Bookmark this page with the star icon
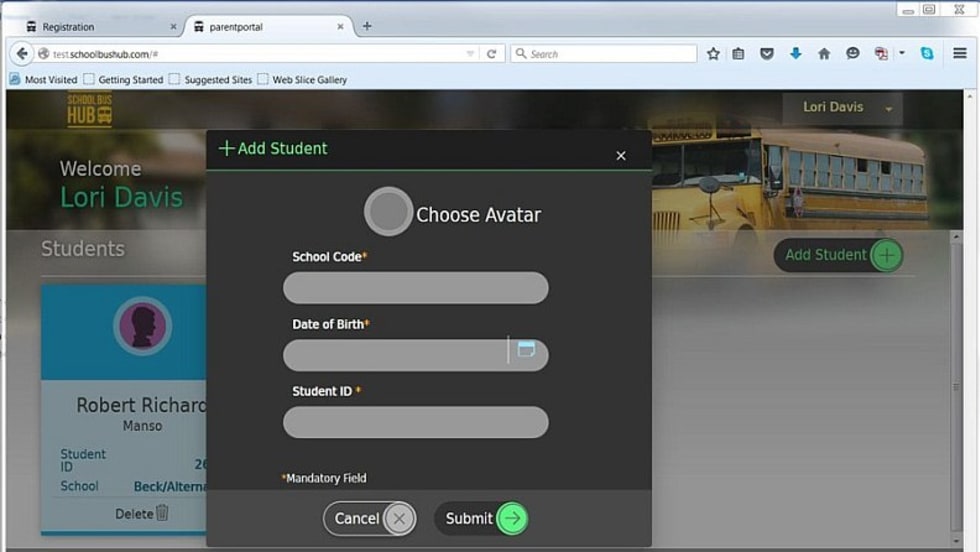Screen dimensions: 980x552 point(713,54)
